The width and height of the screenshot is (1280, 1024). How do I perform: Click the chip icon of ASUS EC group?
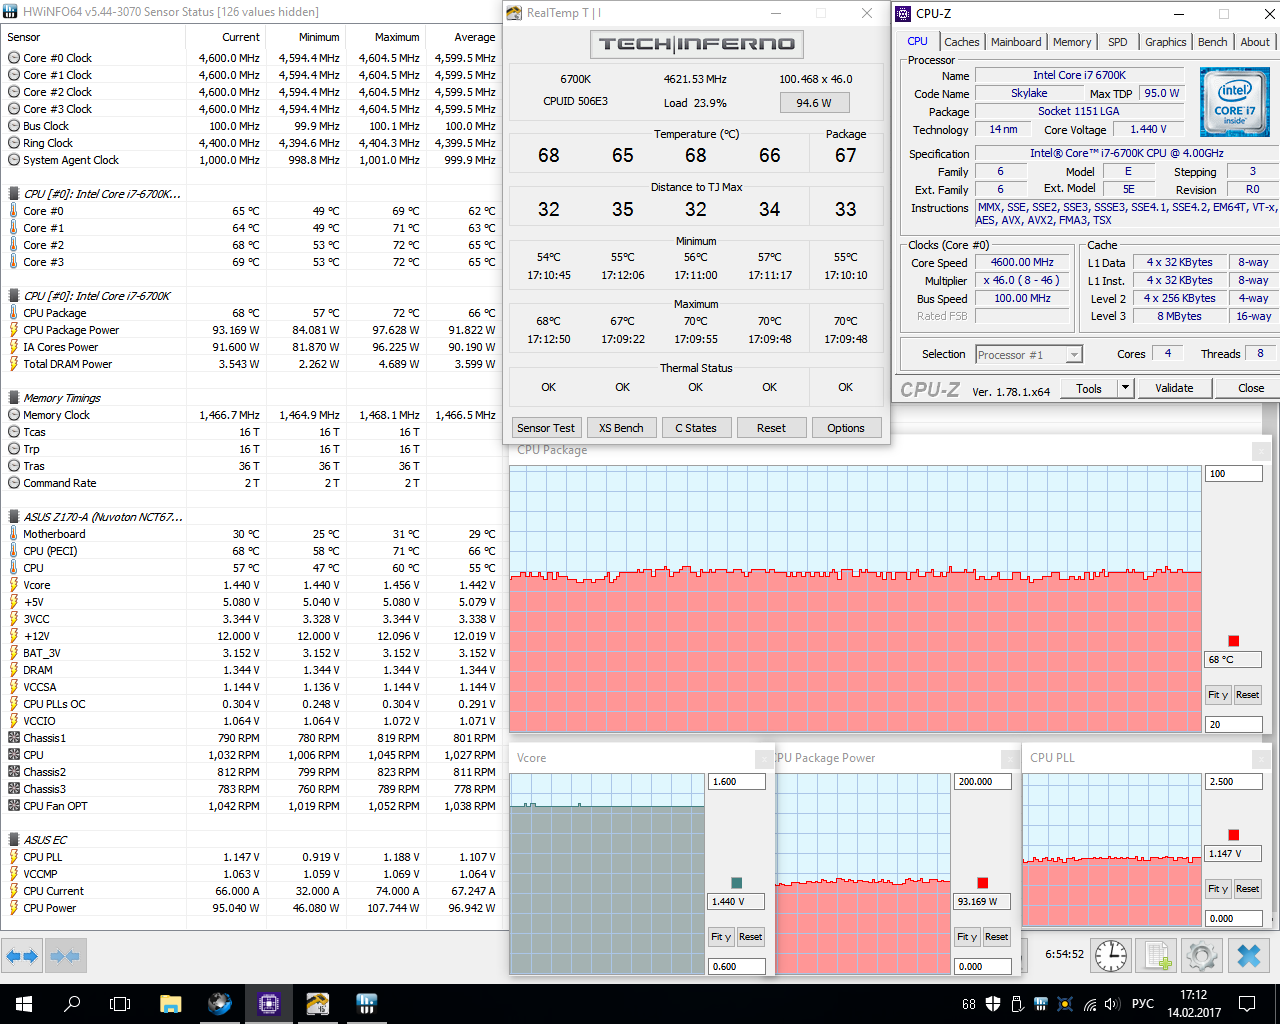14,840
